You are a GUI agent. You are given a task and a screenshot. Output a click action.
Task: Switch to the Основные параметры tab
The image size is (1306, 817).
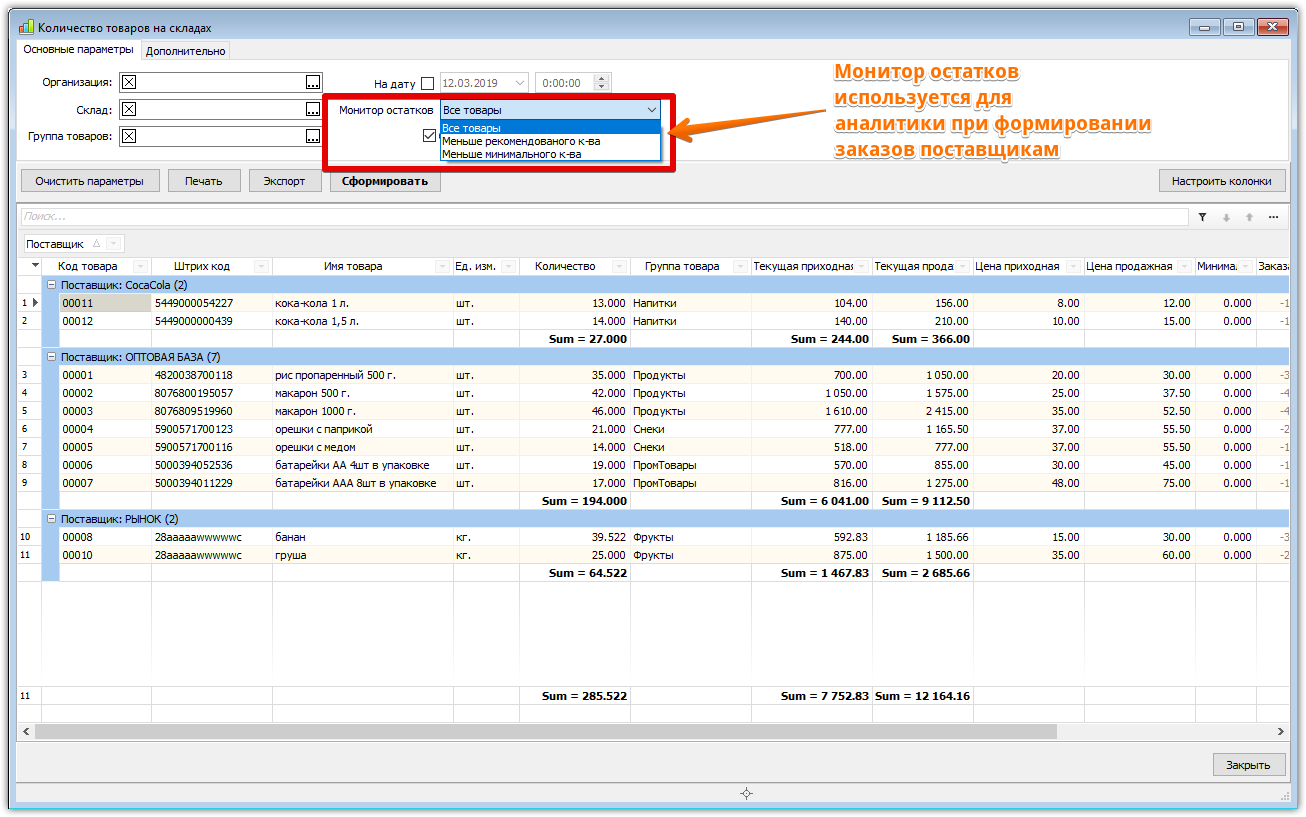tap(78, 50)
